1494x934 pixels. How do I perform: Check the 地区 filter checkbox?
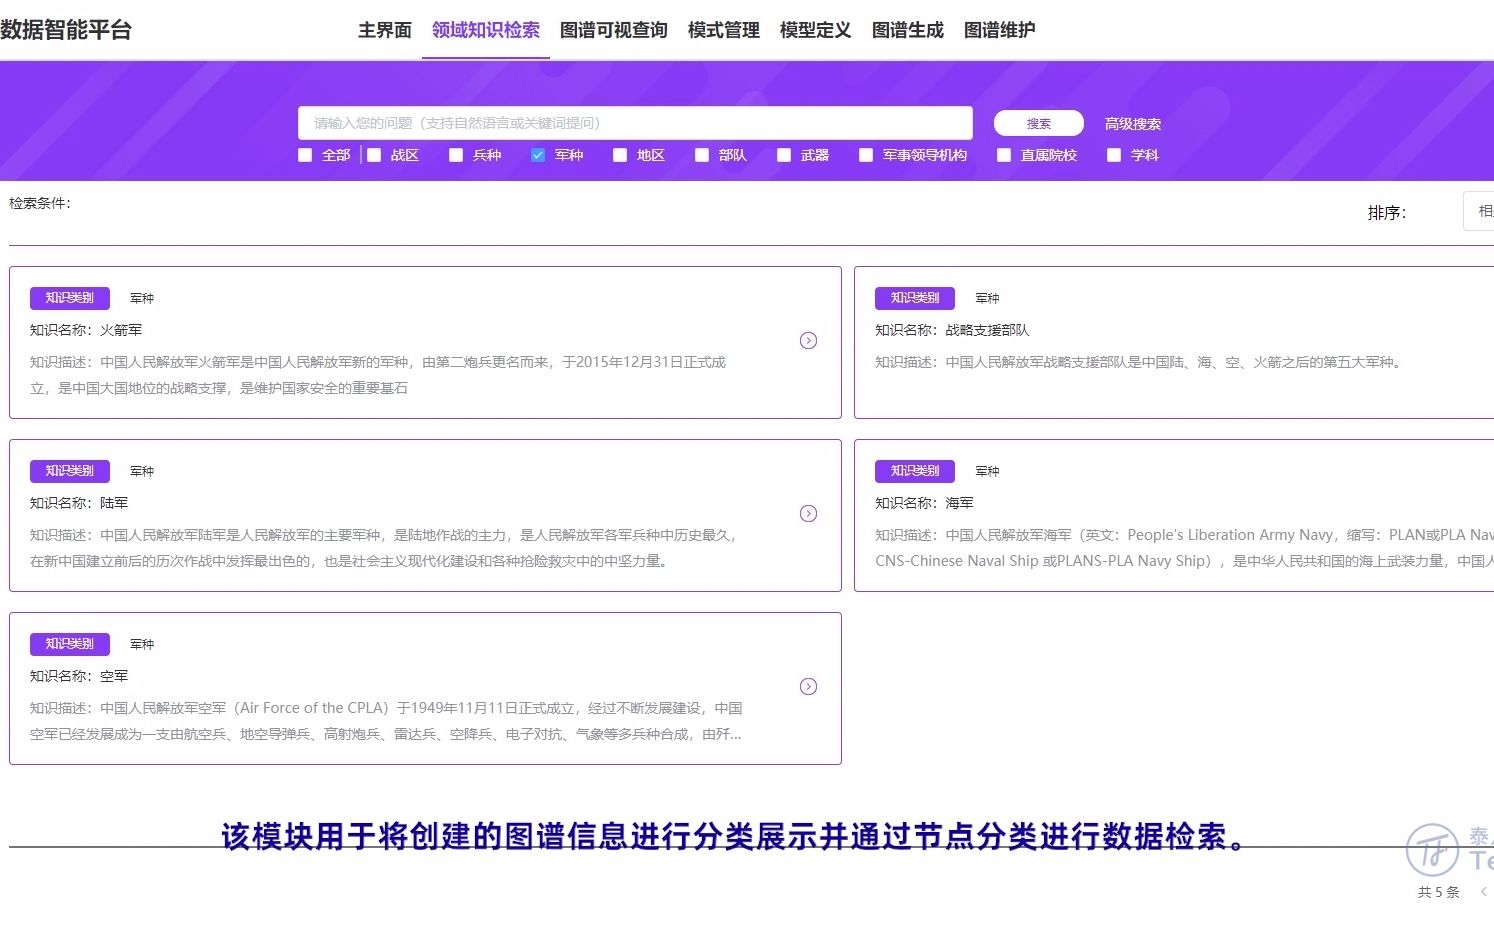pos(620,155)
